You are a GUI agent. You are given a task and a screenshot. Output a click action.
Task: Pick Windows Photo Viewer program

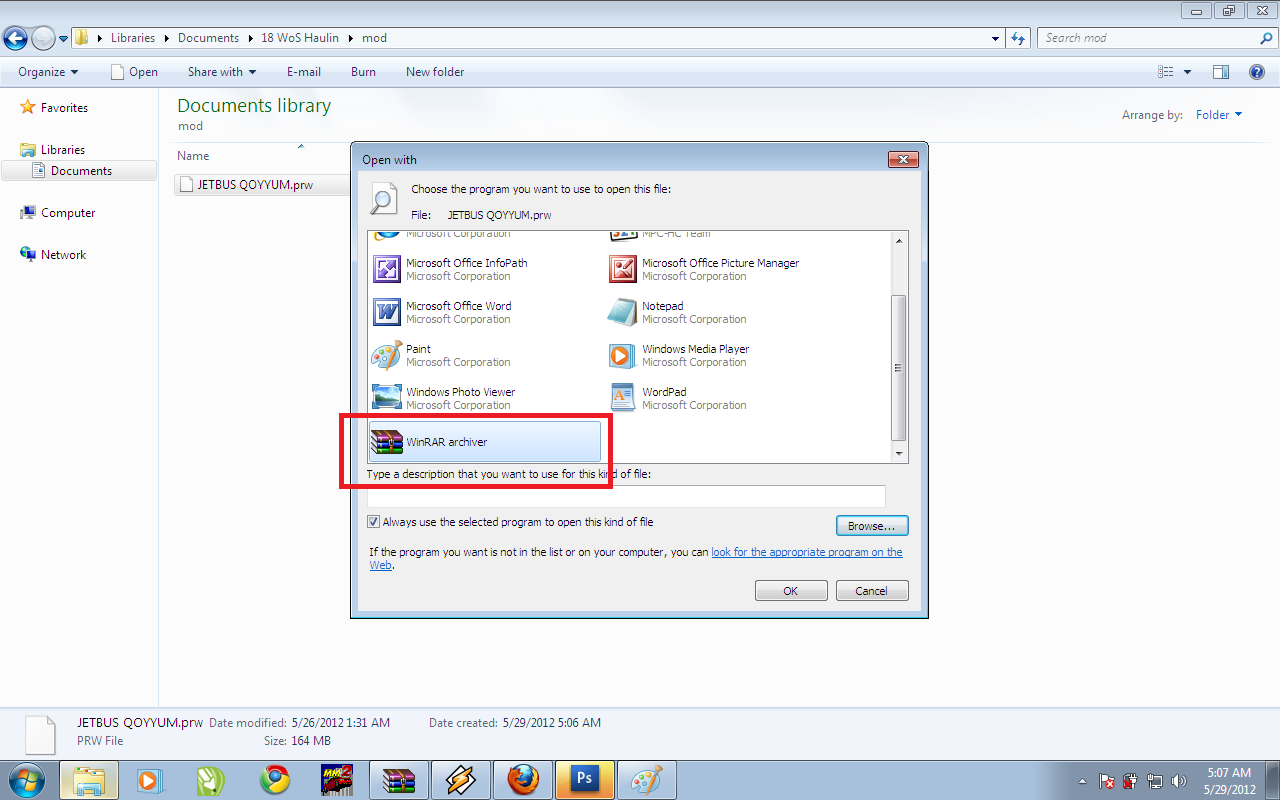click(486, 398)
